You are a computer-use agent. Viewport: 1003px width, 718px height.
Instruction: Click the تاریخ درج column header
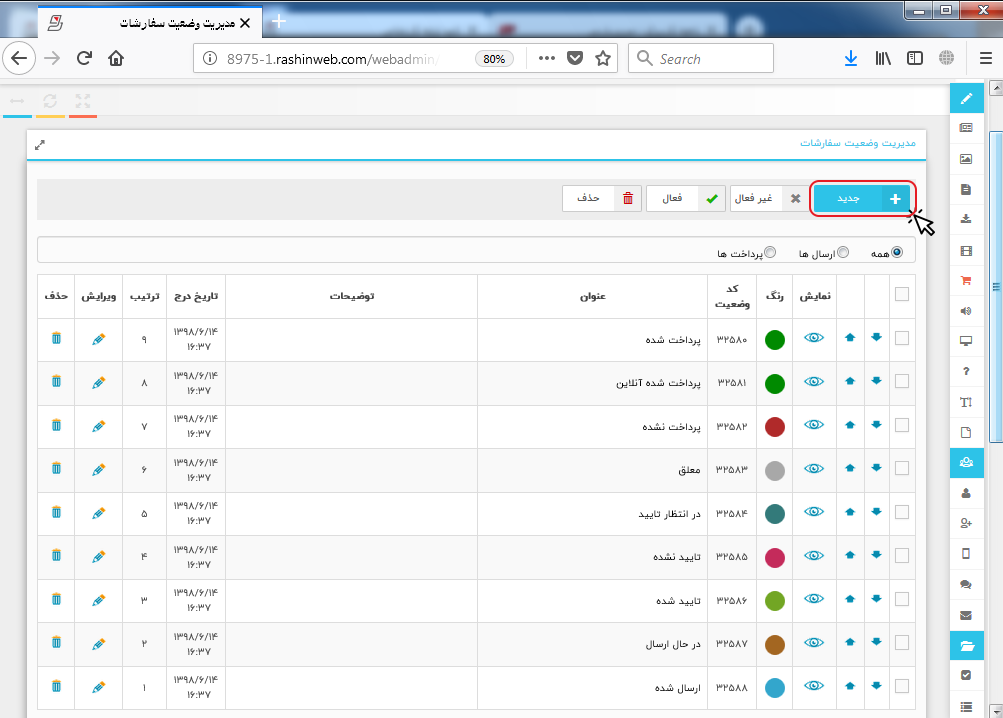pyautogui.click(x=196, y=296)
